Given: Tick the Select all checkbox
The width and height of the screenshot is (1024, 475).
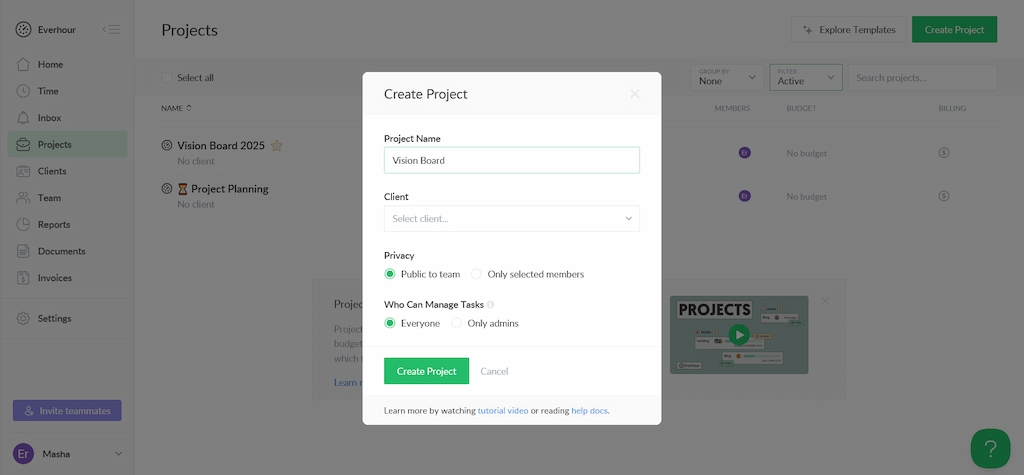Looking at the screenshot, I should point(167,78).
